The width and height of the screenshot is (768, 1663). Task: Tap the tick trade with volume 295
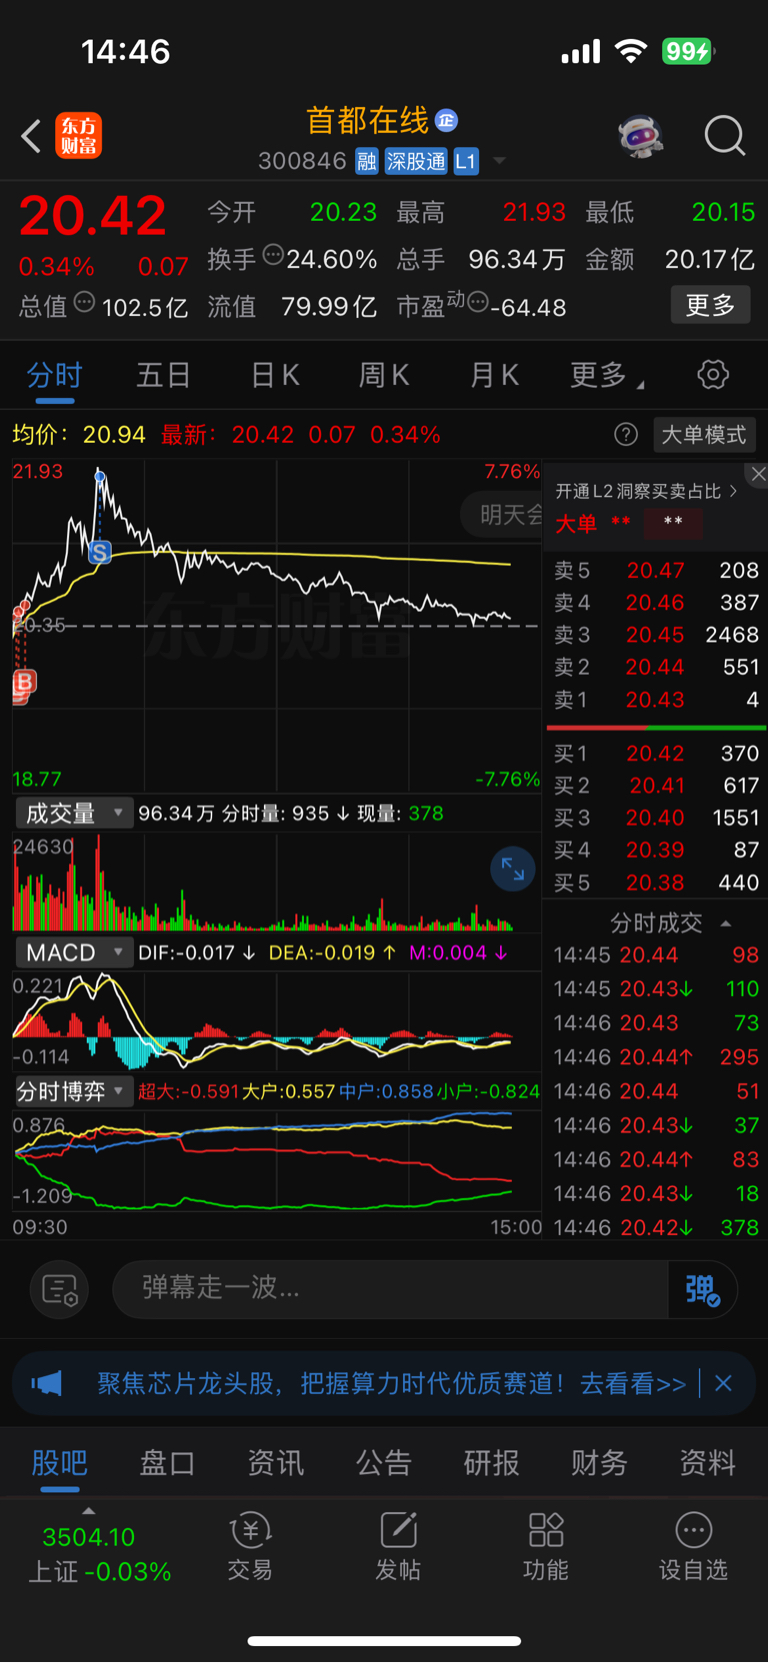coord(656,1057)
